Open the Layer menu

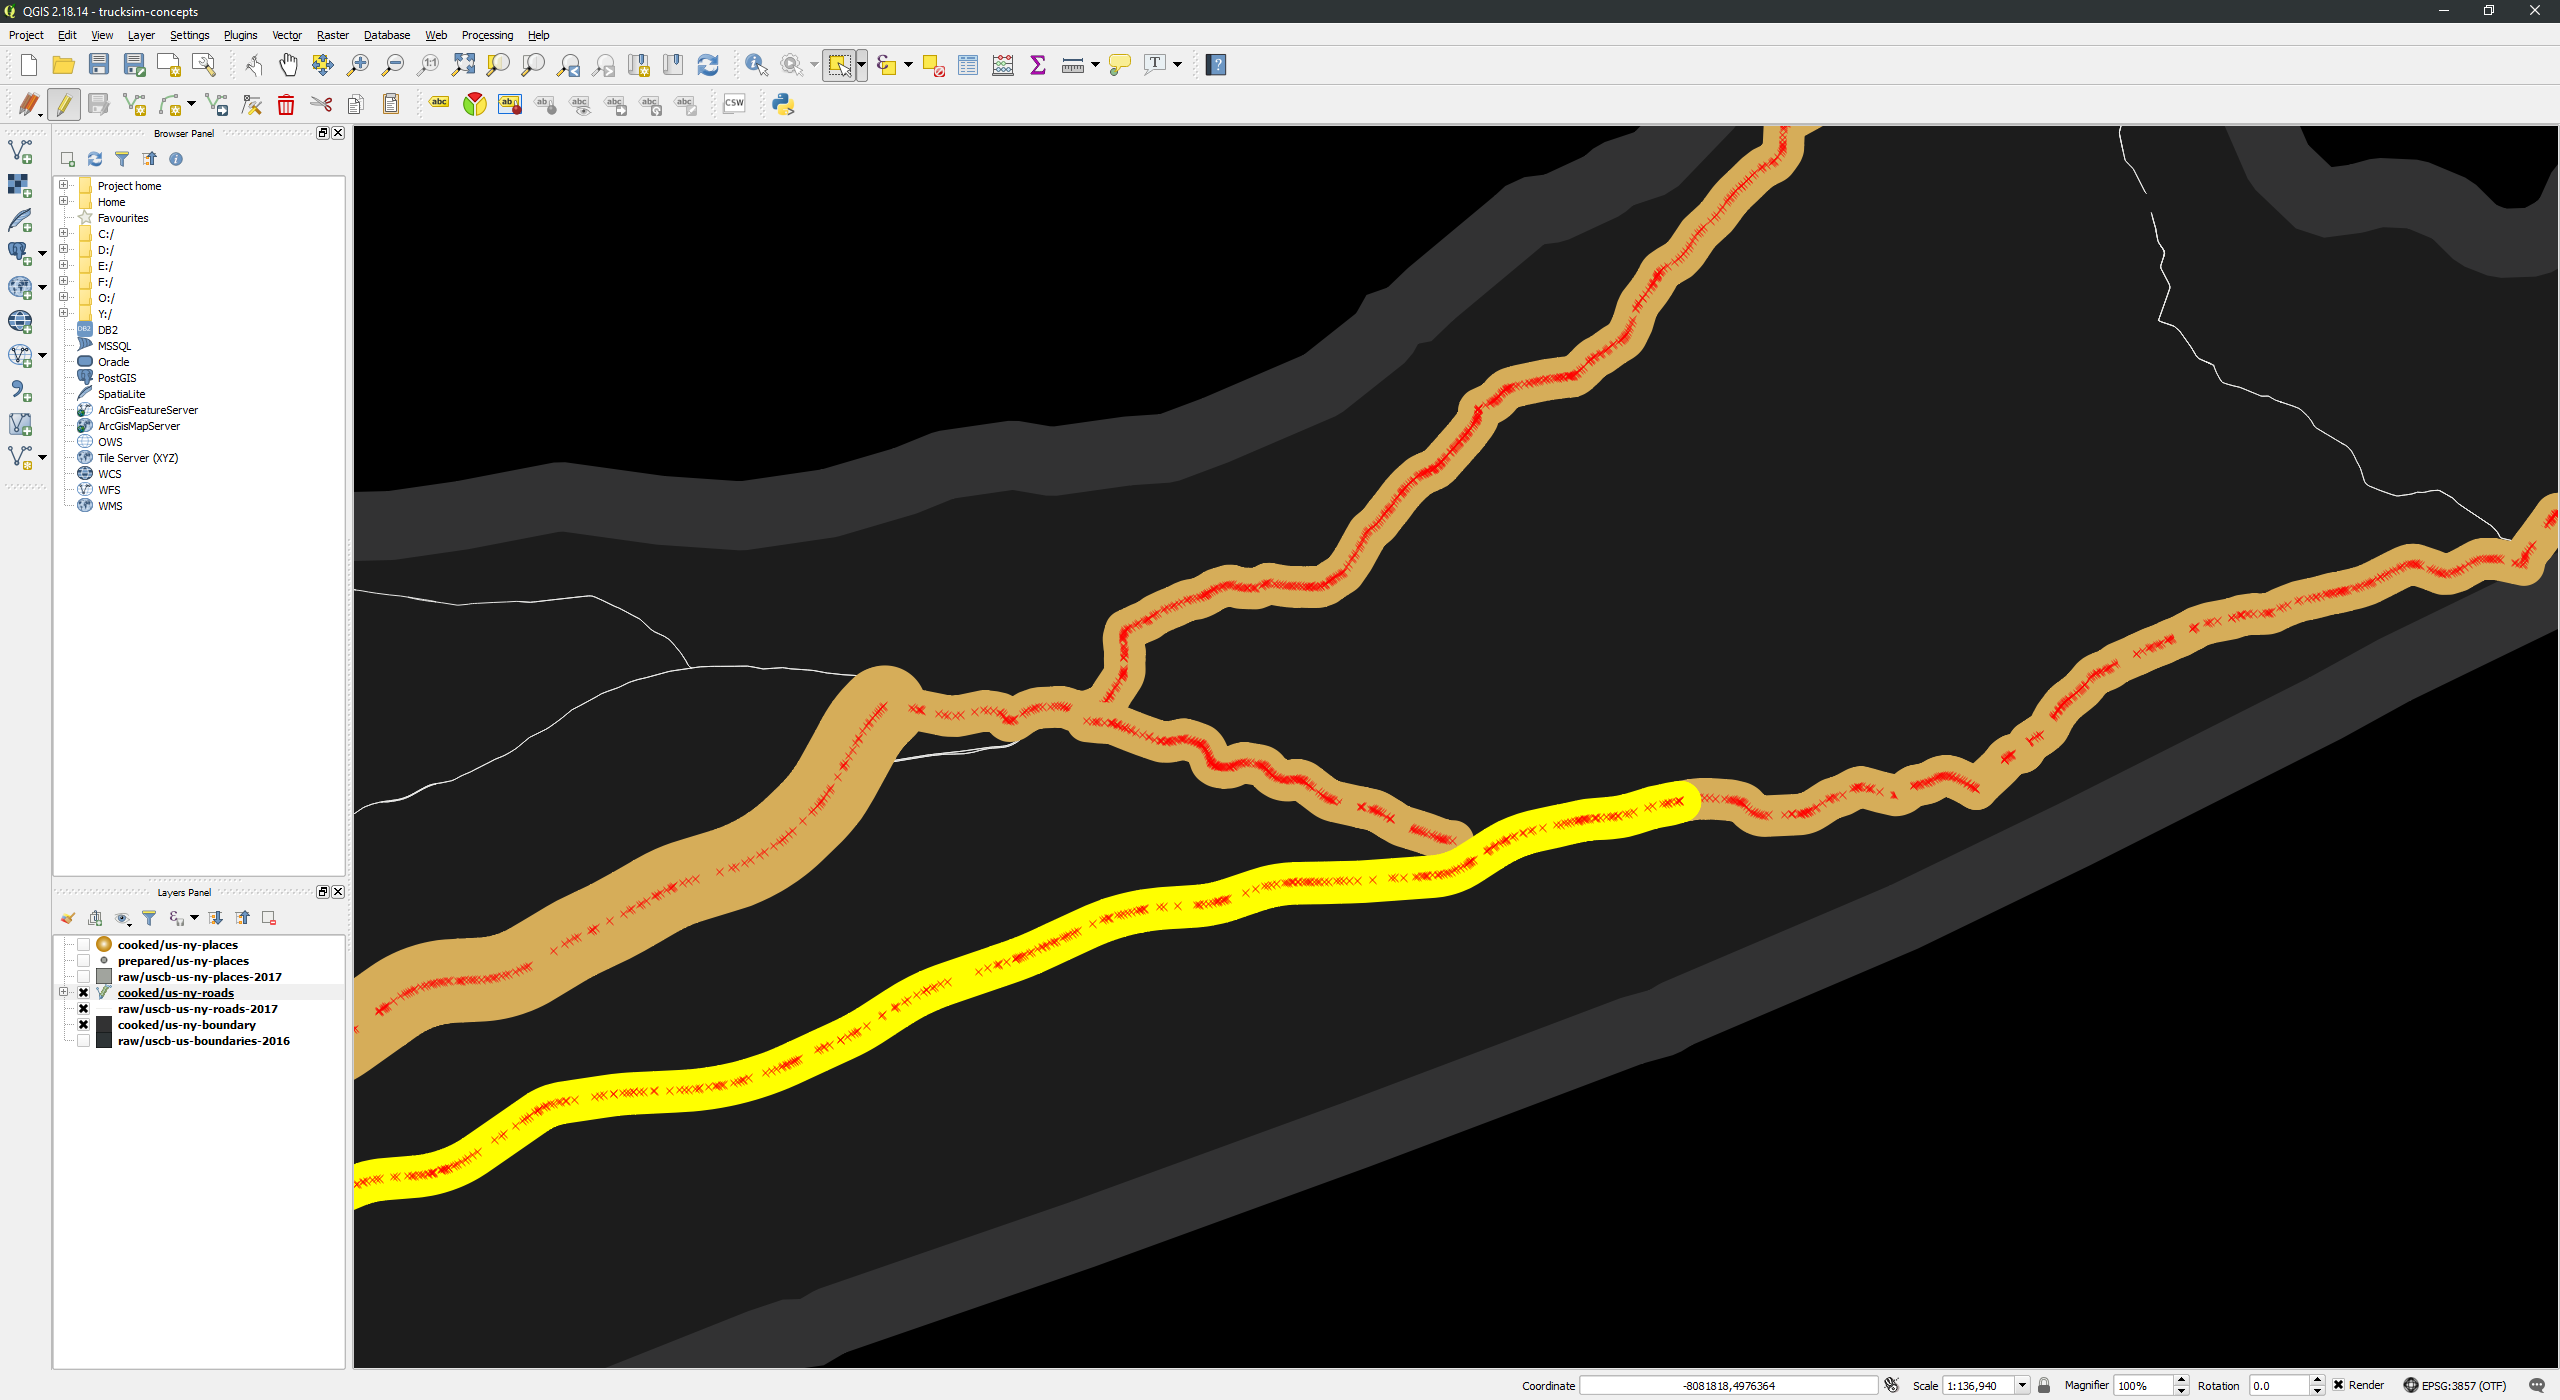point(141,35)
